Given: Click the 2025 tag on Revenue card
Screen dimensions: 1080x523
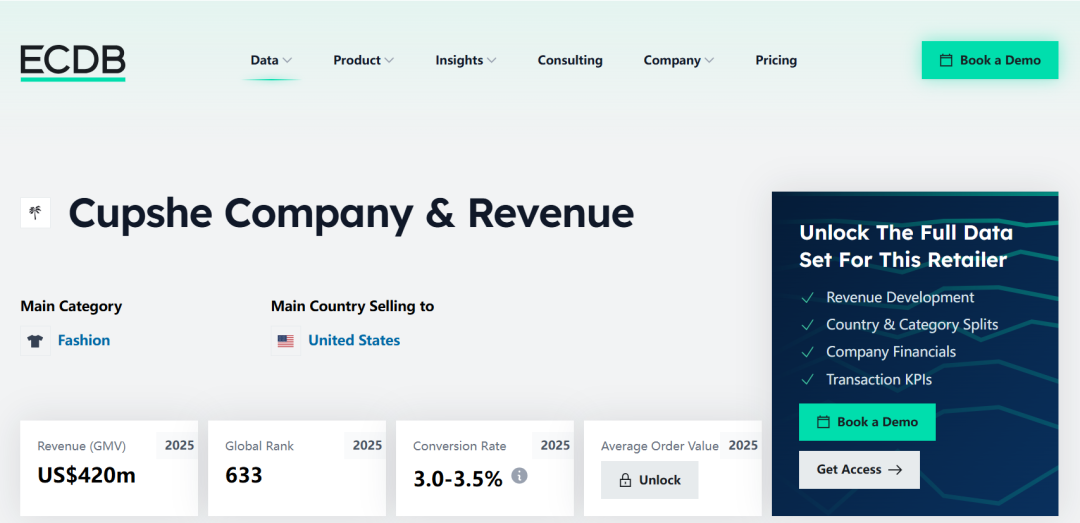Looking at the screenshot, I should pos(178,445).
